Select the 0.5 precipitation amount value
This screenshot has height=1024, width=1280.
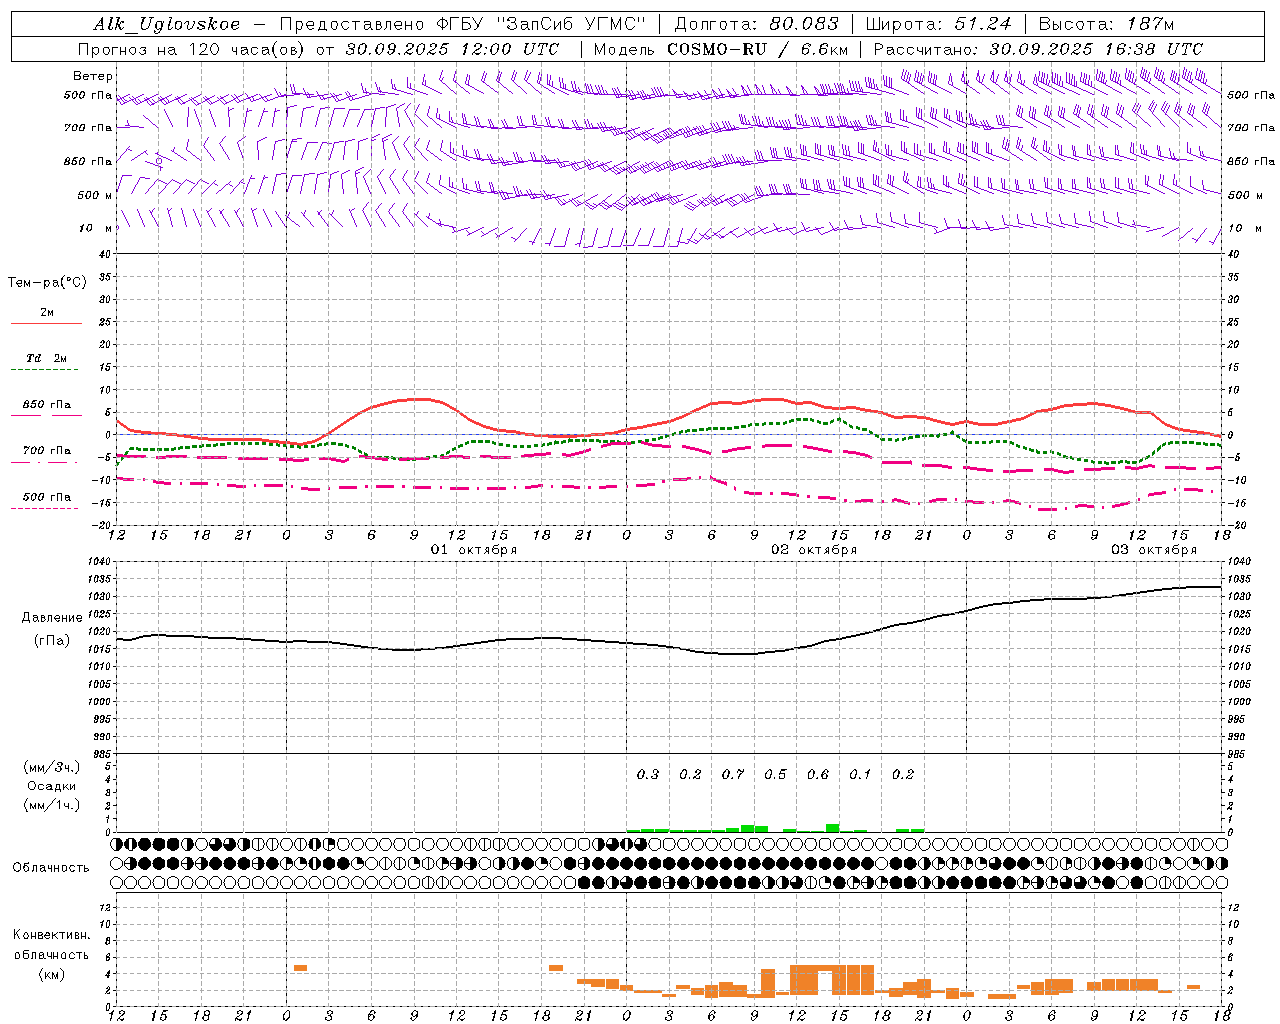pos(775,774)
